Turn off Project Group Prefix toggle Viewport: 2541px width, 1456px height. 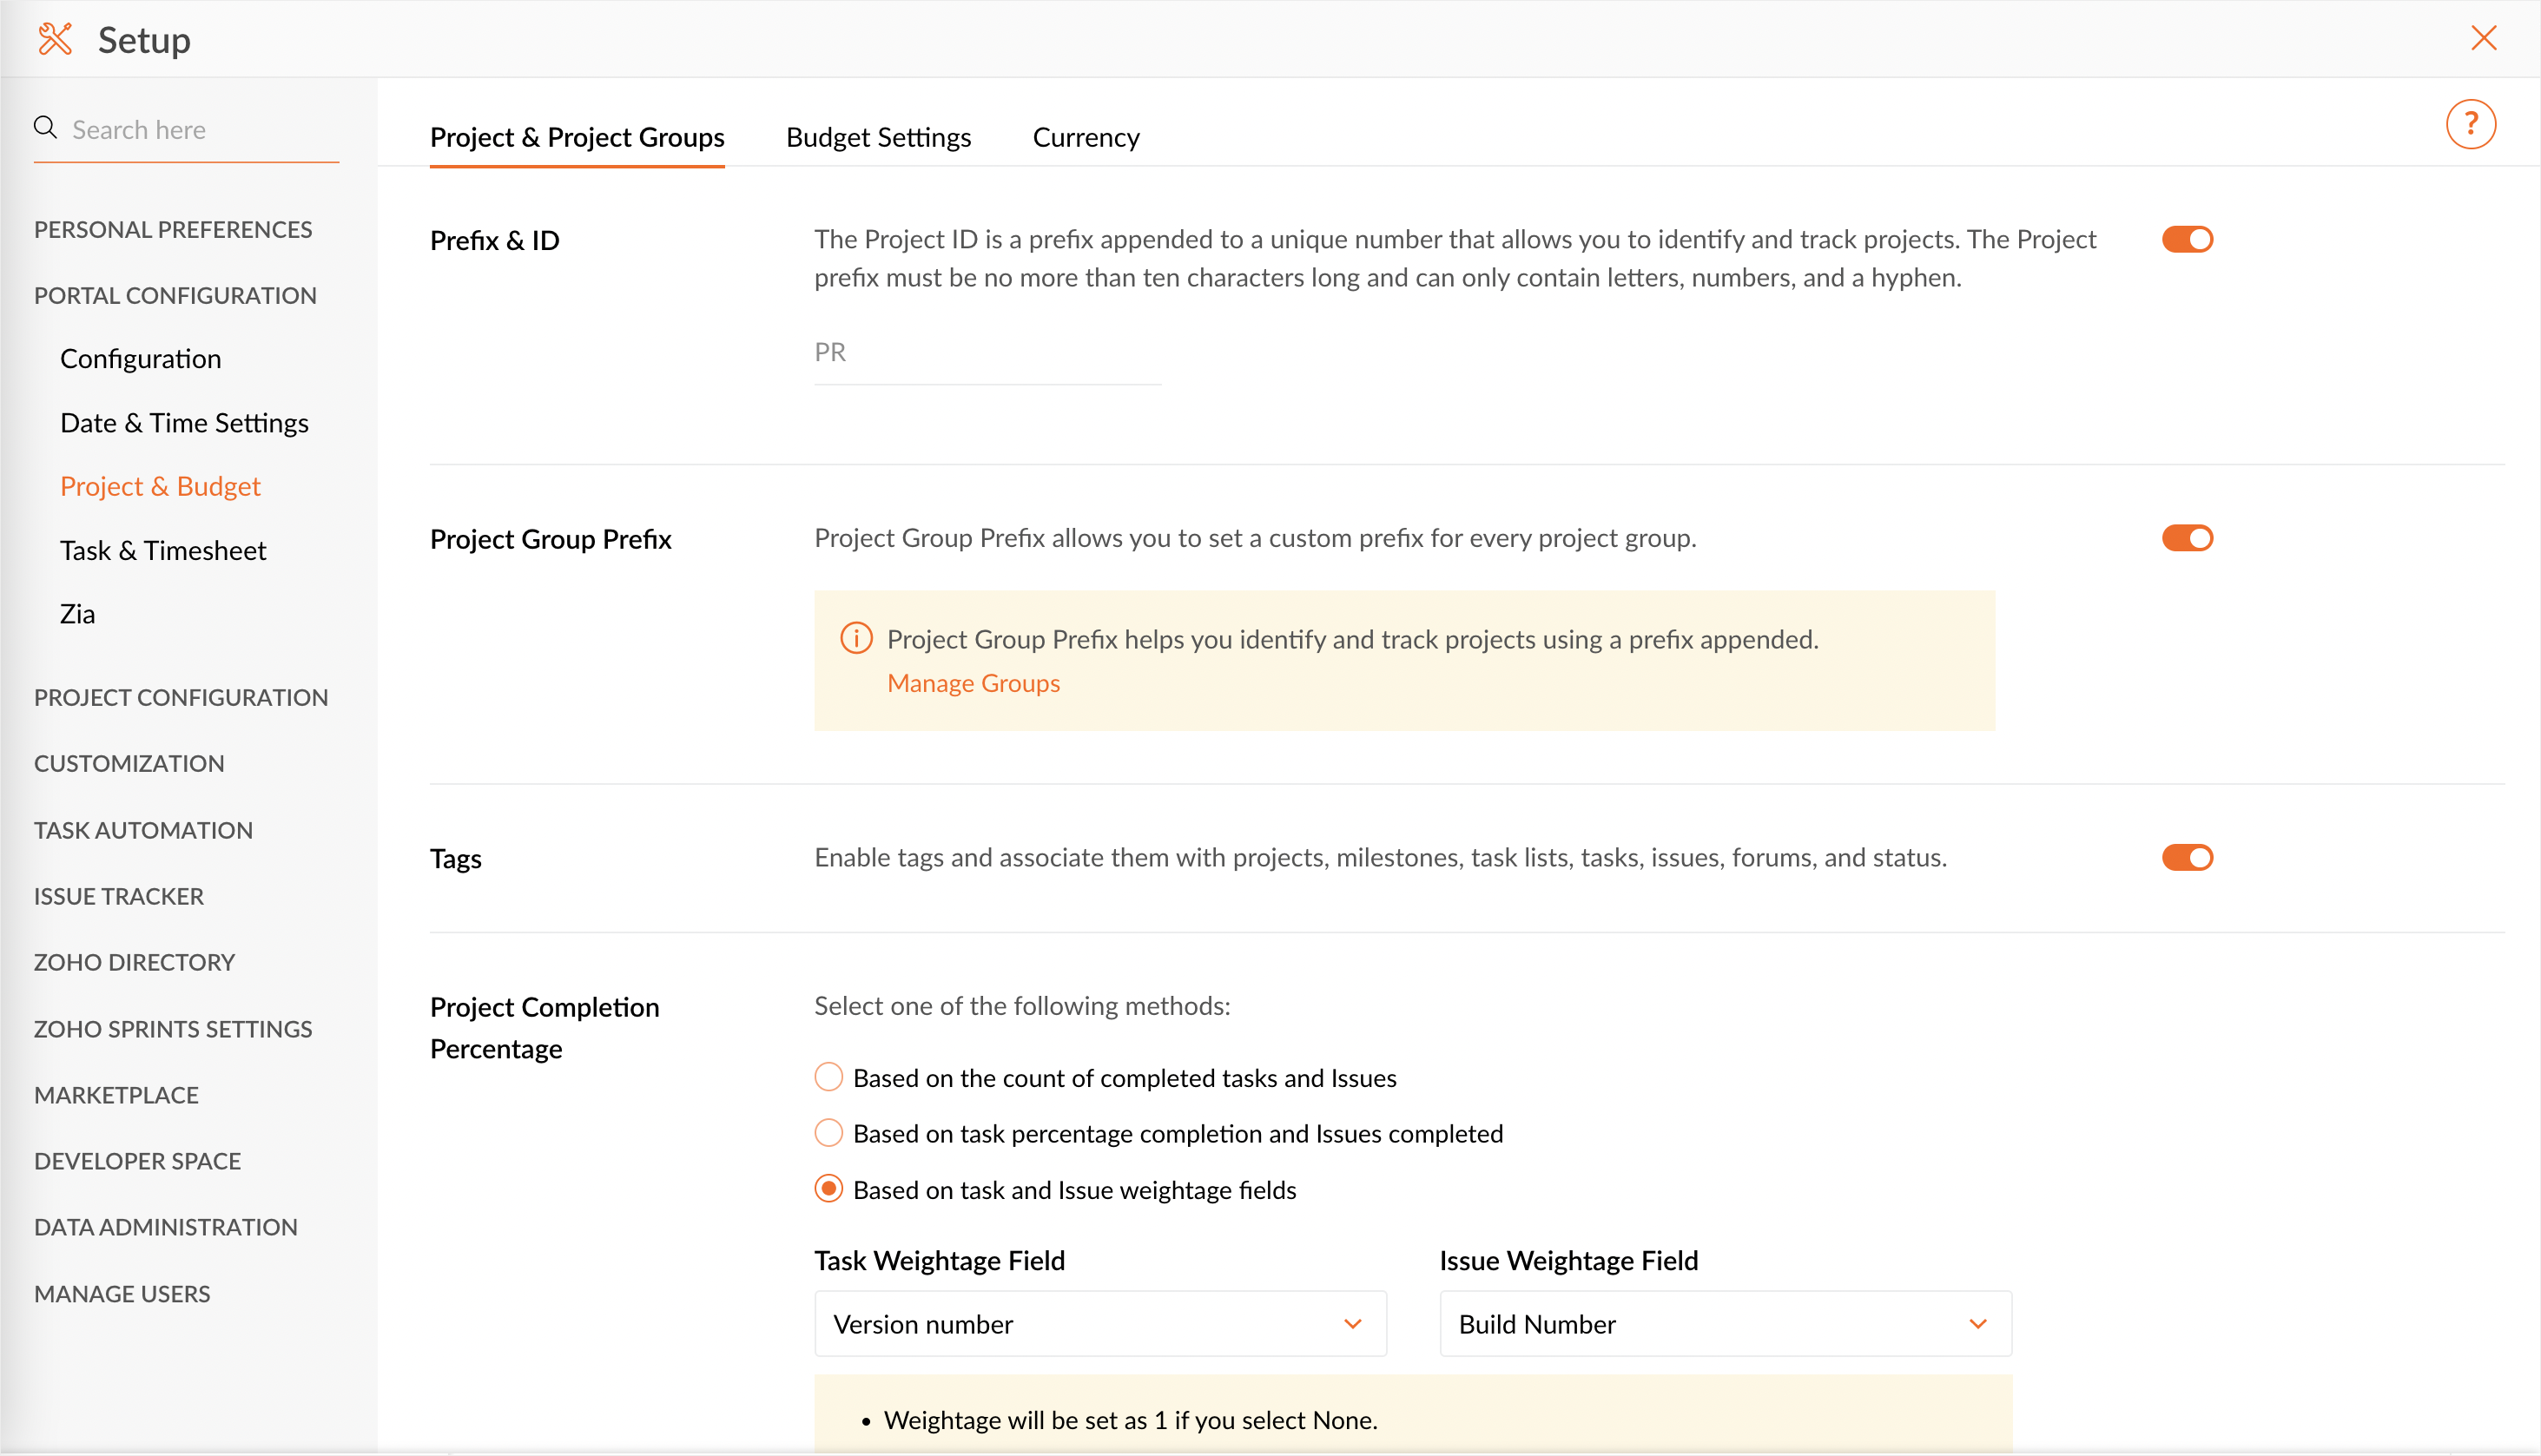click(2187, 538)
